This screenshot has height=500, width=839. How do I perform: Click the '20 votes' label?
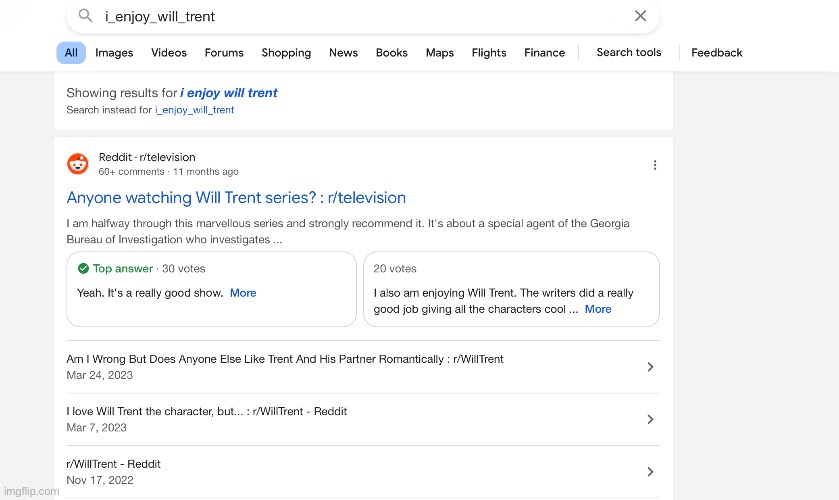coord(395,269)
